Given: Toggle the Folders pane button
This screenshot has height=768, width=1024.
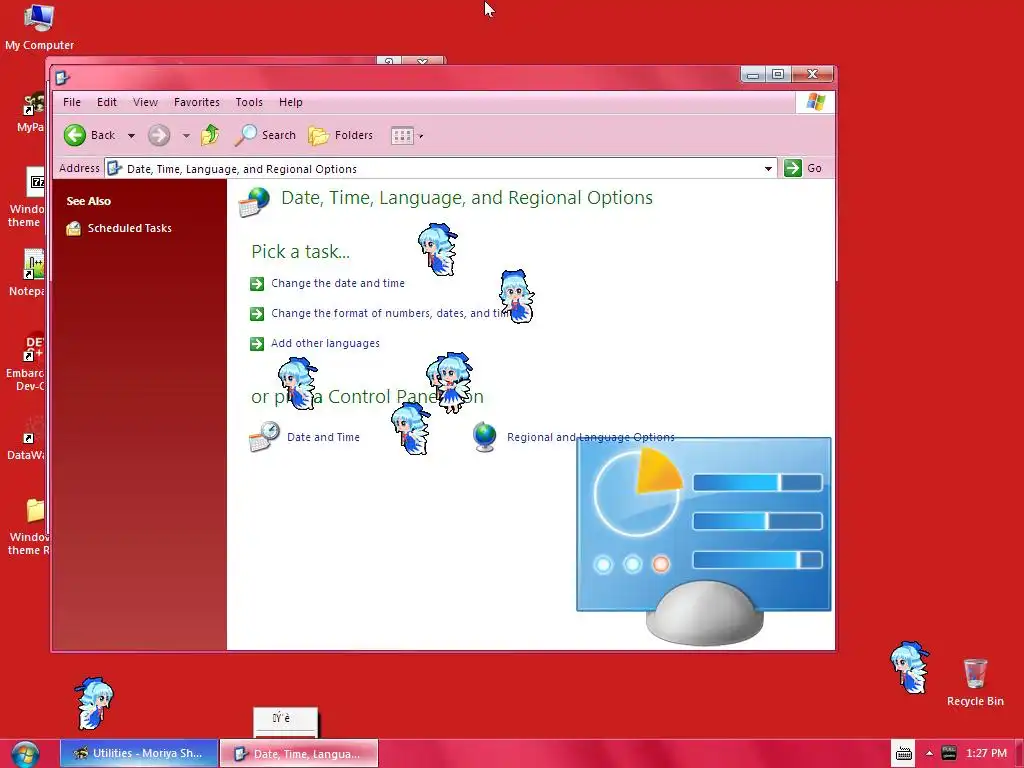Looking at the screenshot, I should [340, 135].
